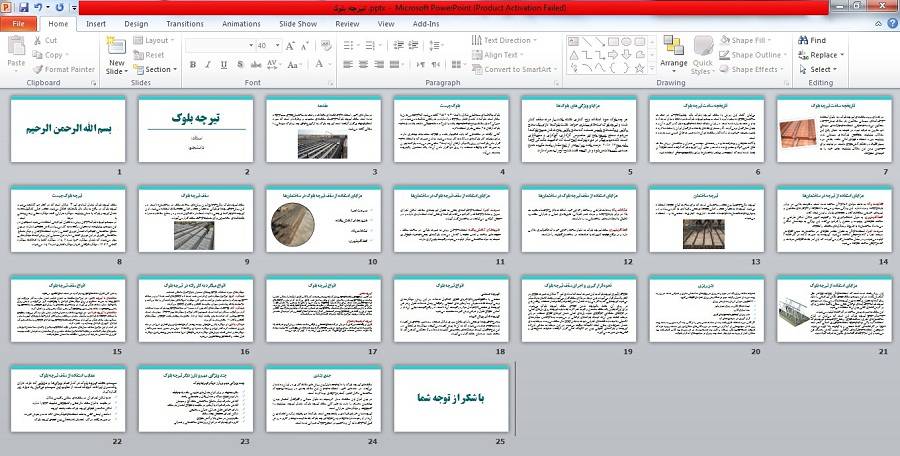Open the Review tab

[347, 24]
